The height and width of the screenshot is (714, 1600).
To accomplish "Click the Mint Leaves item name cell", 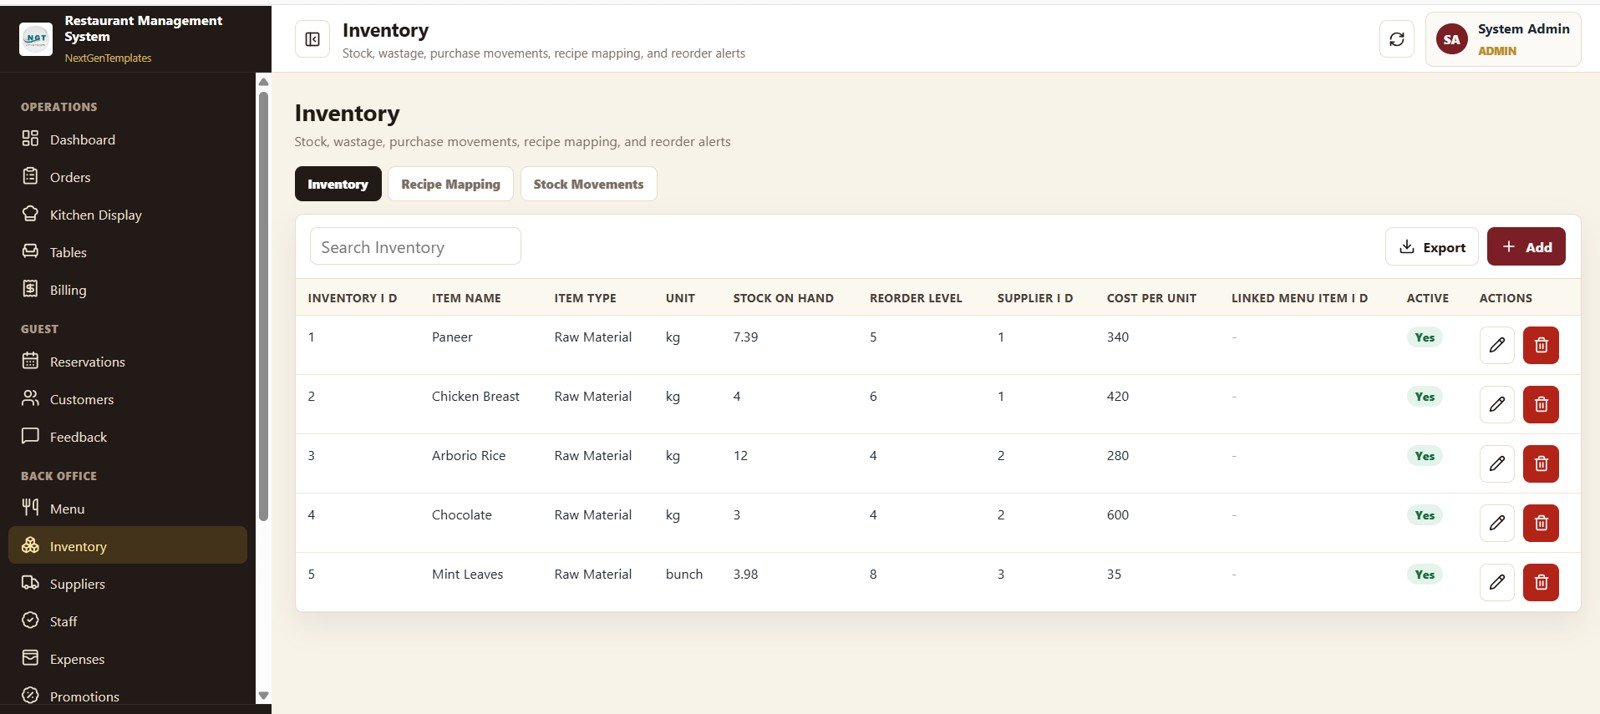I will coord(467,574).
